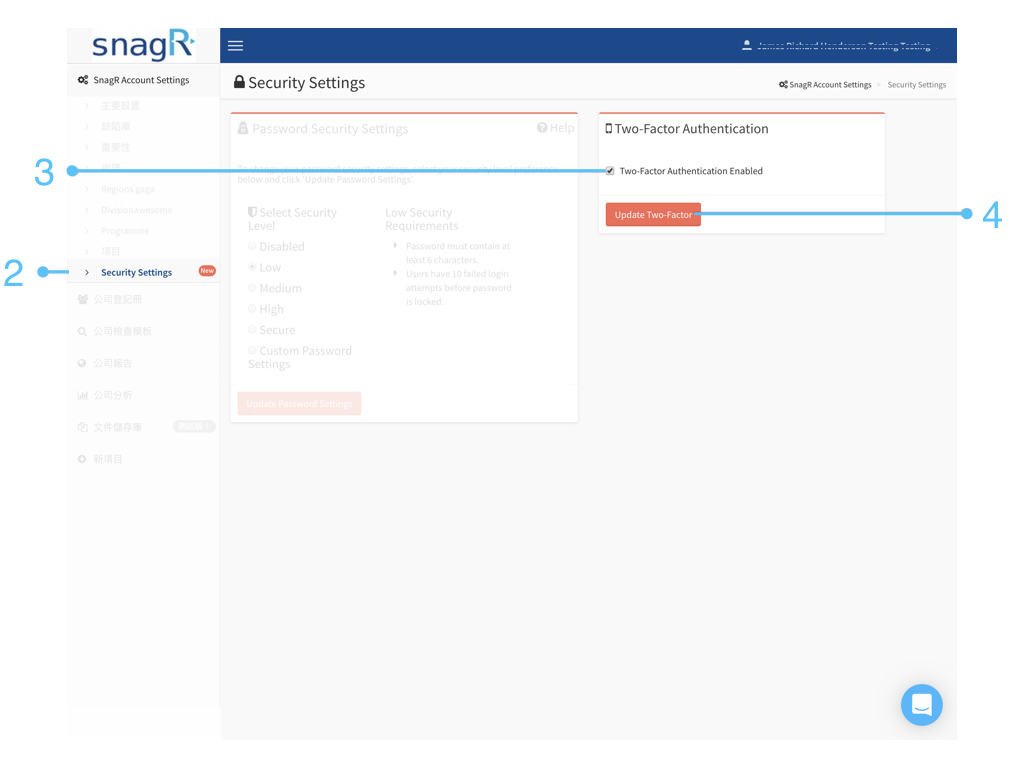Click the Security Settings page title
This screenshot has width=1024, height=768.
[x=306, y=83]
